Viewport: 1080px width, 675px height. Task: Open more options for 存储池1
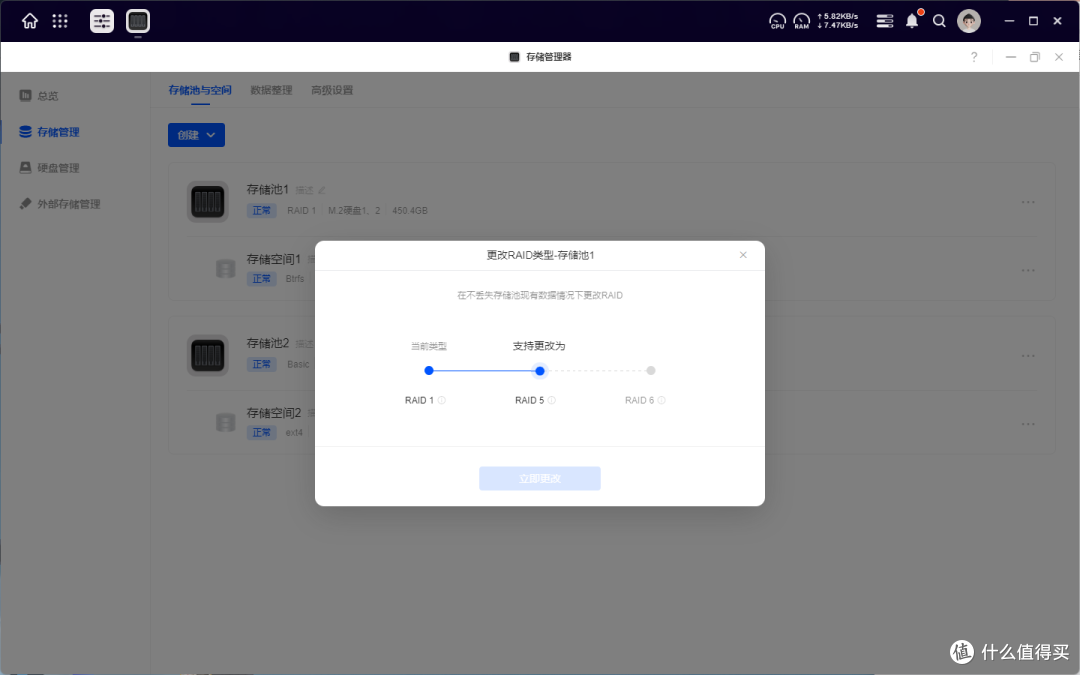click(1028, 202)
